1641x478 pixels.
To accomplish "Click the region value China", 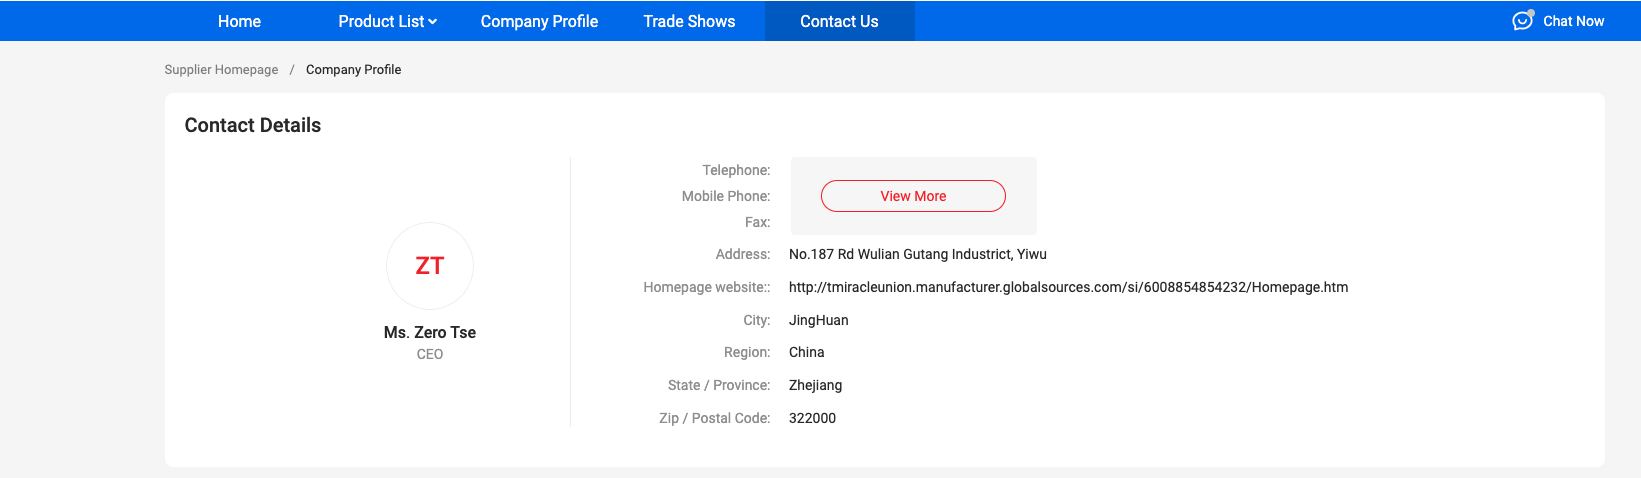I will point(806,352).
